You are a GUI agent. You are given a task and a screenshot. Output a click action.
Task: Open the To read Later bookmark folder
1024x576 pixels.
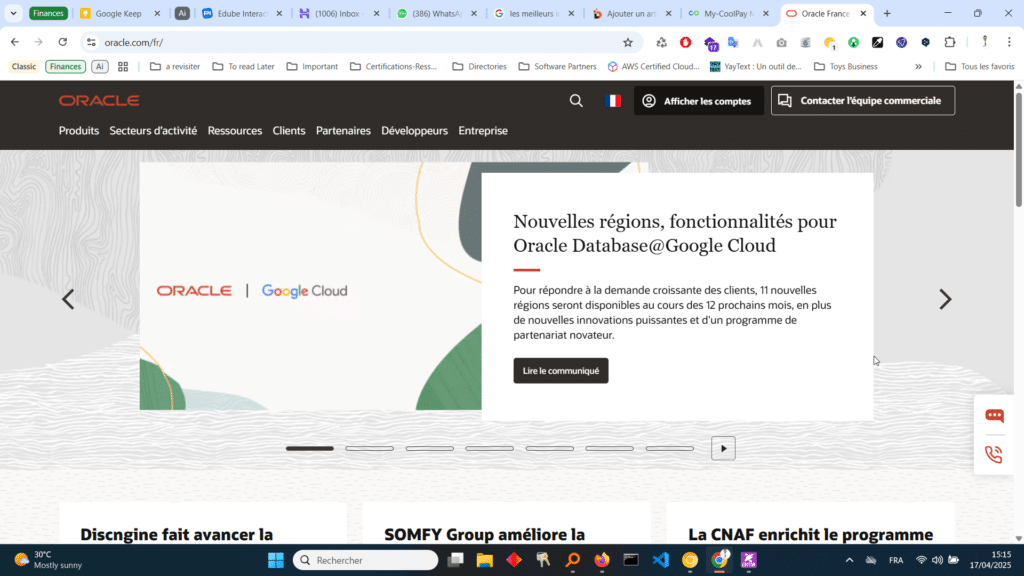(244, 67)
